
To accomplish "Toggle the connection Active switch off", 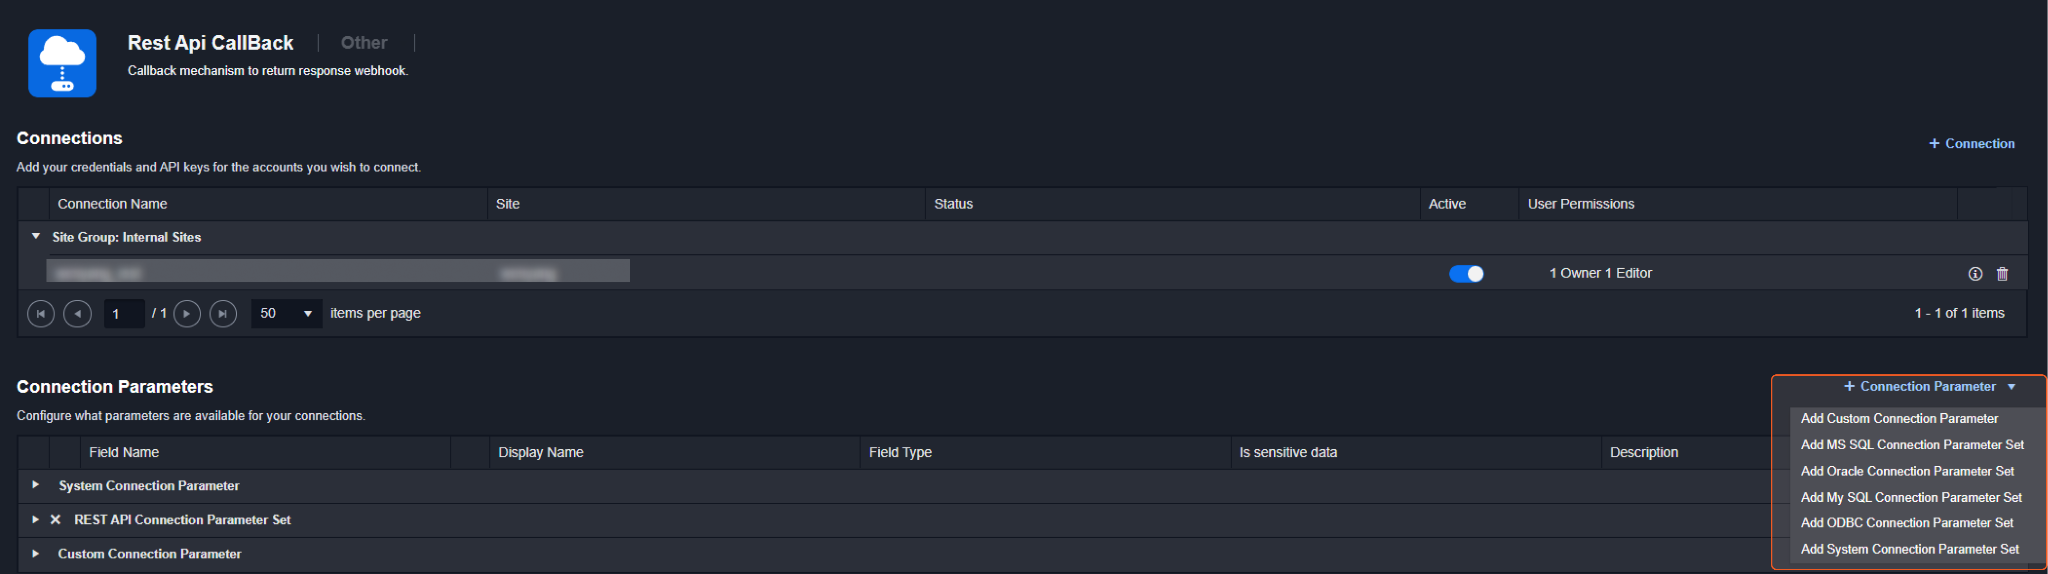I will coord(1466,274).
